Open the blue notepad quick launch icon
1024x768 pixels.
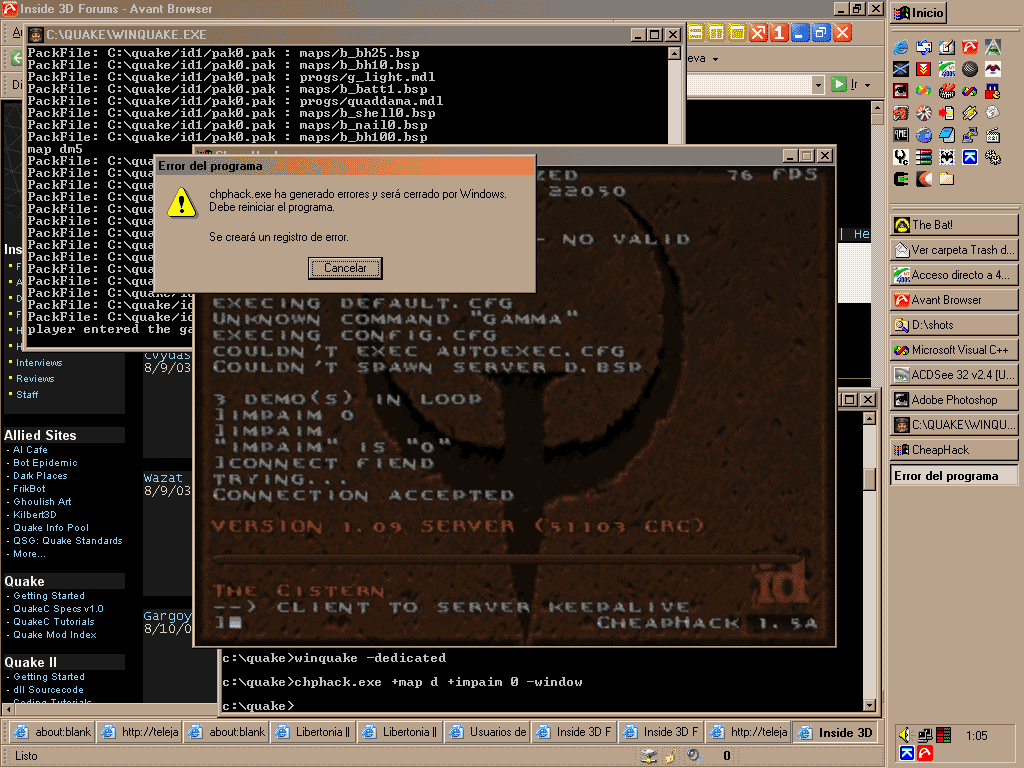click(947, 135)
